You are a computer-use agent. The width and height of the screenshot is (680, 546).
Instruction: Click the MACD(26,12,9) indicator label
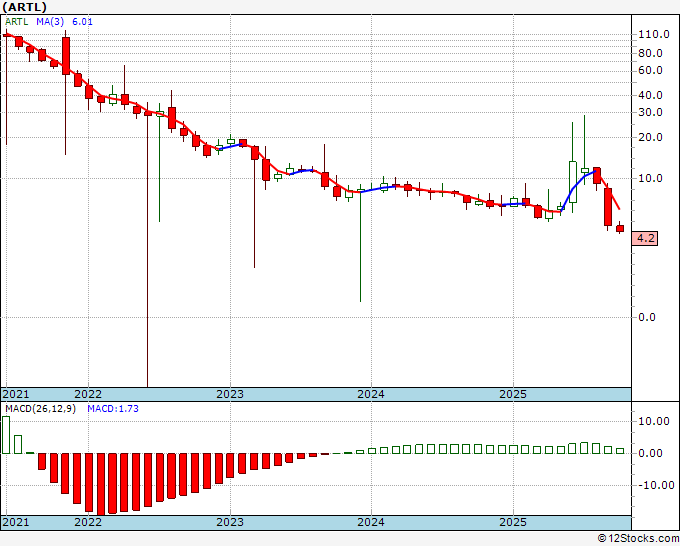coord(40,409)
